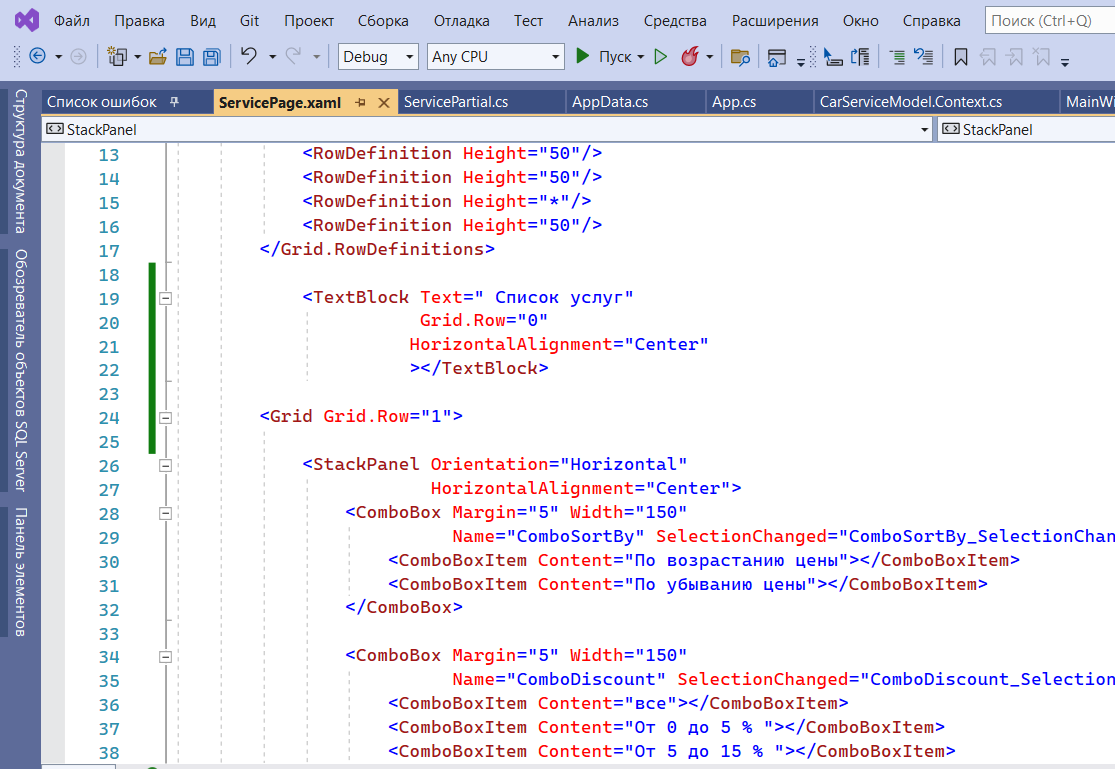The image size is (1115, 769).
Task: Open the Debug configuration dropdown
Action: click(378, 56)
